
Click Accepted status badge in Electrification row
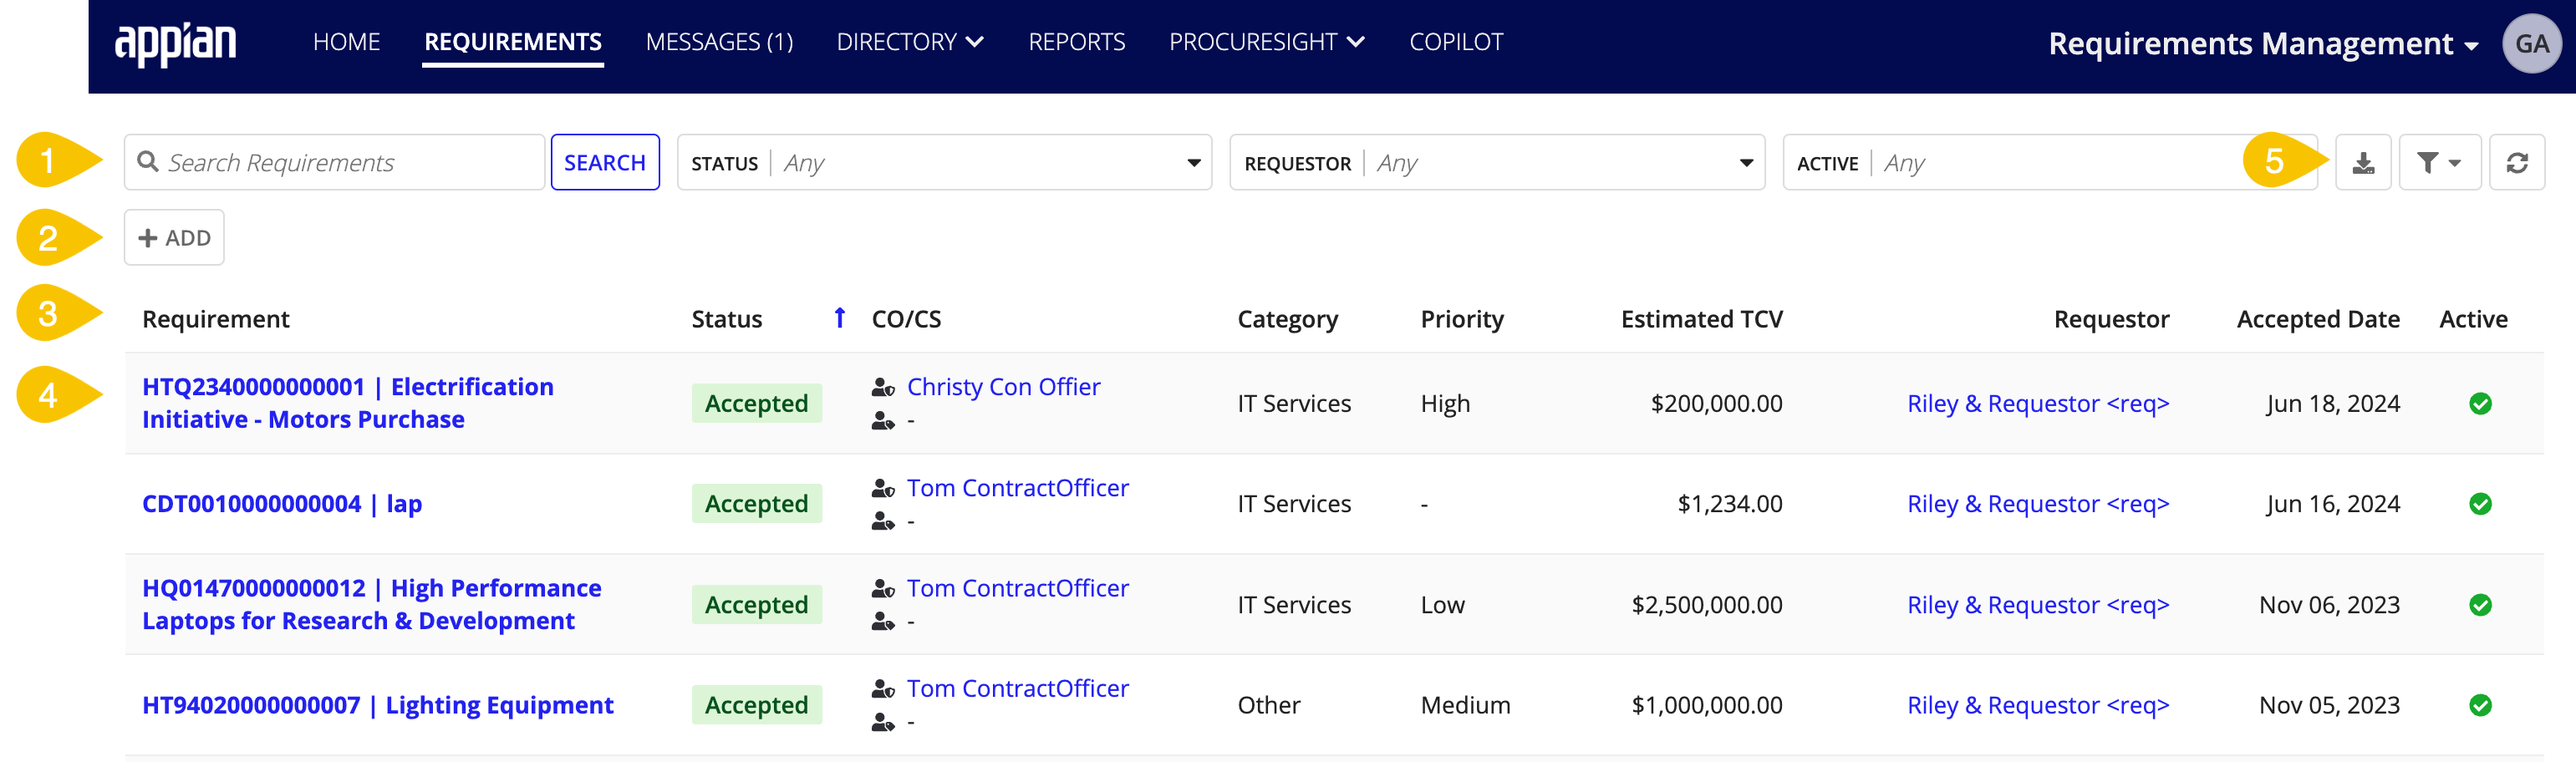tap(757, 403)
